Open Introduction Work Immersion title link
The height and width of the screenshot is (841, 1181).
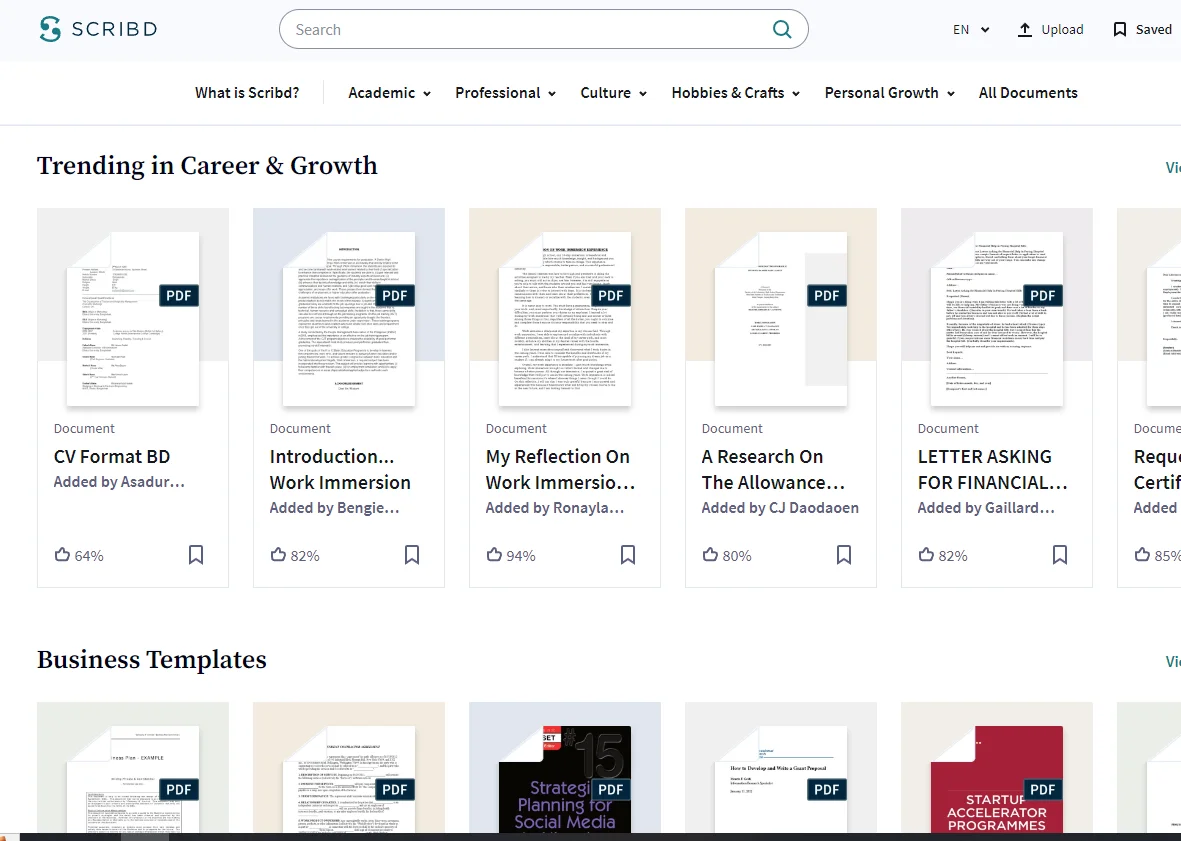[x=340, y=469]
